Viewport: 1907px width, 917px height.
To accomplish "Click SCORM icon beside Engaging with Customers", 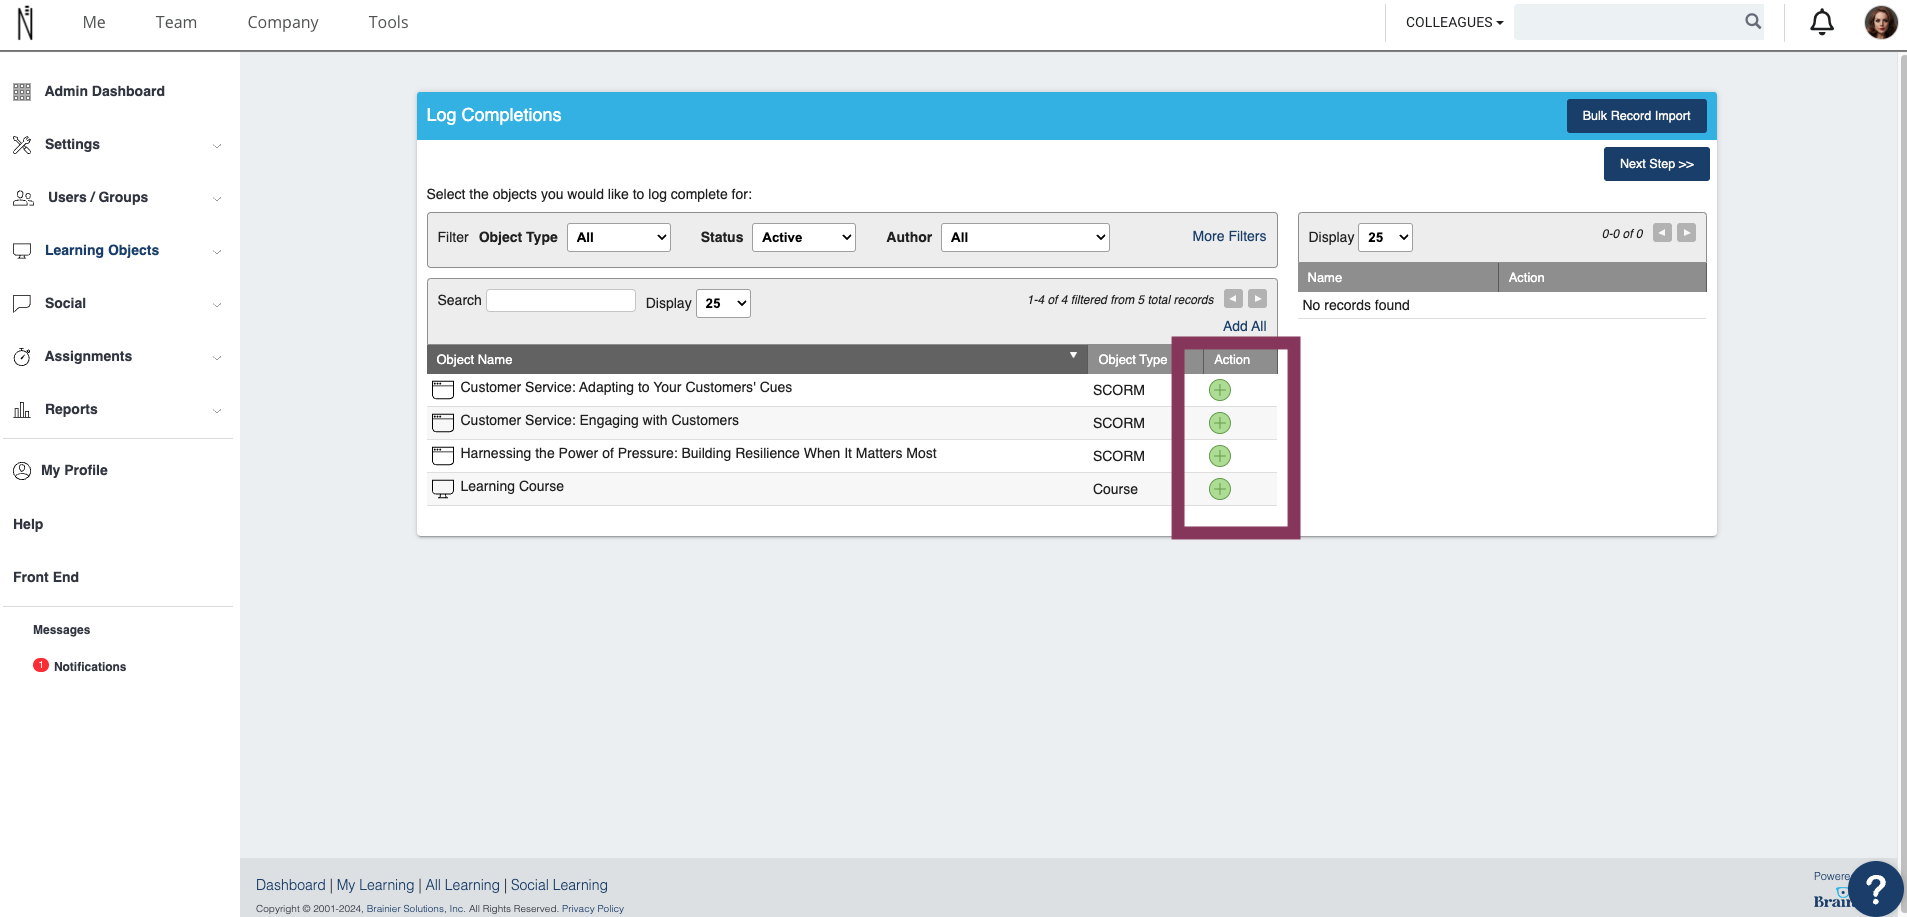I will pyautogui.click(x=442, y=422).
